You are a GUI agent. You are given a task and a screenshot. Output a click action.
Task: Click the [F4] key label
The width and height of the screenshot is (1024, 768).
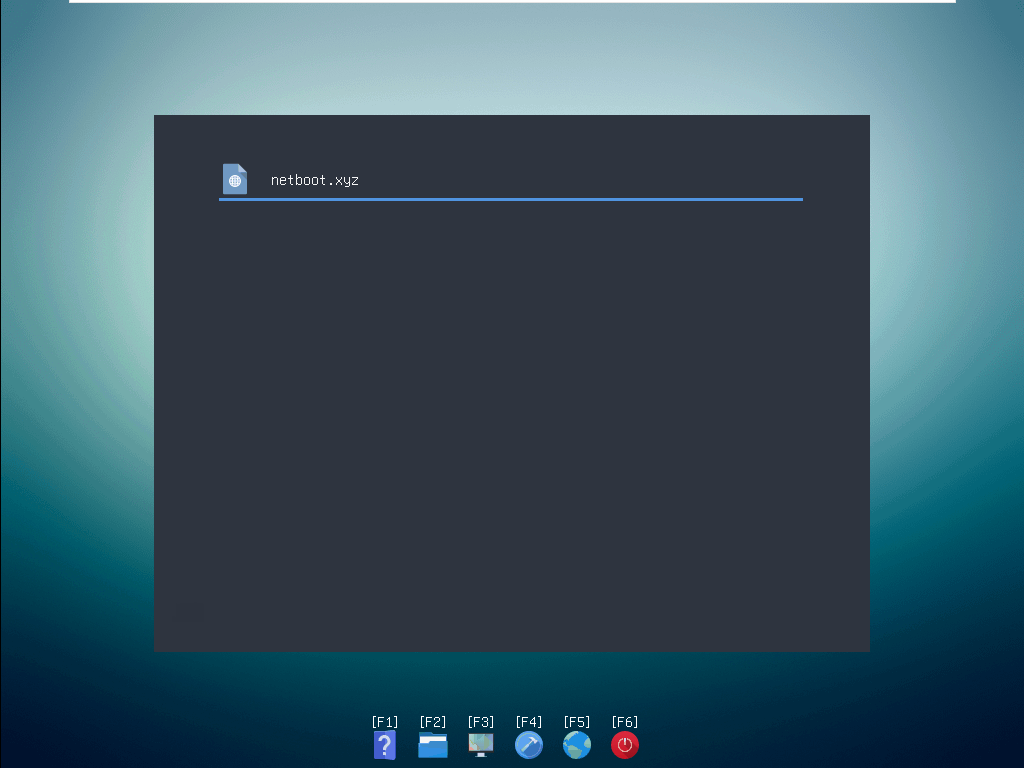point(529,722)
